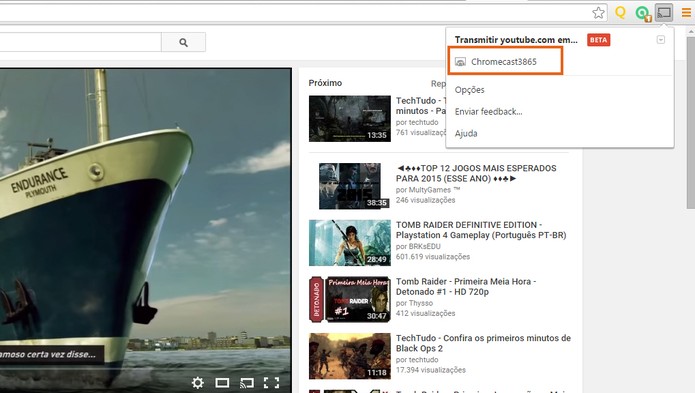Open the 13:35 TechTudo video thumbnail
695x393 pixels.
click(x=350, y=119)
